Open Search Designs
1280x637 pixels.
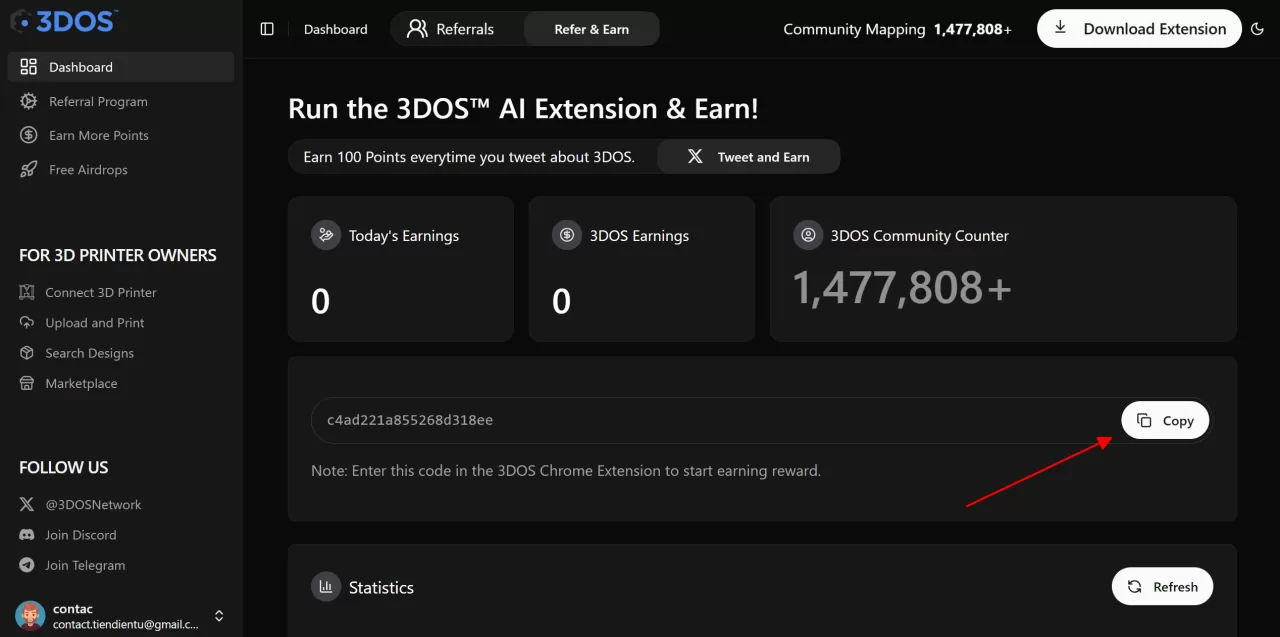pyautogui.click(x=89, y=353)
